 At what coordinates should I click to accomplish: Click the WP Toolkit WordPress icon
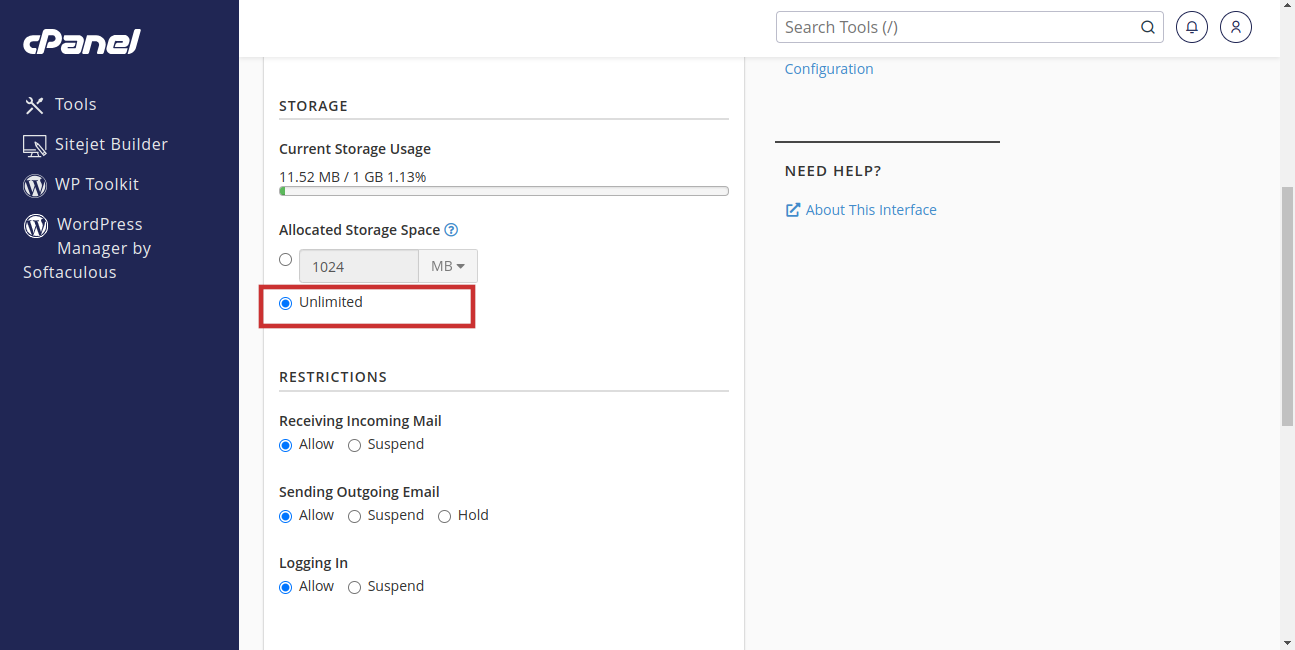35,185
